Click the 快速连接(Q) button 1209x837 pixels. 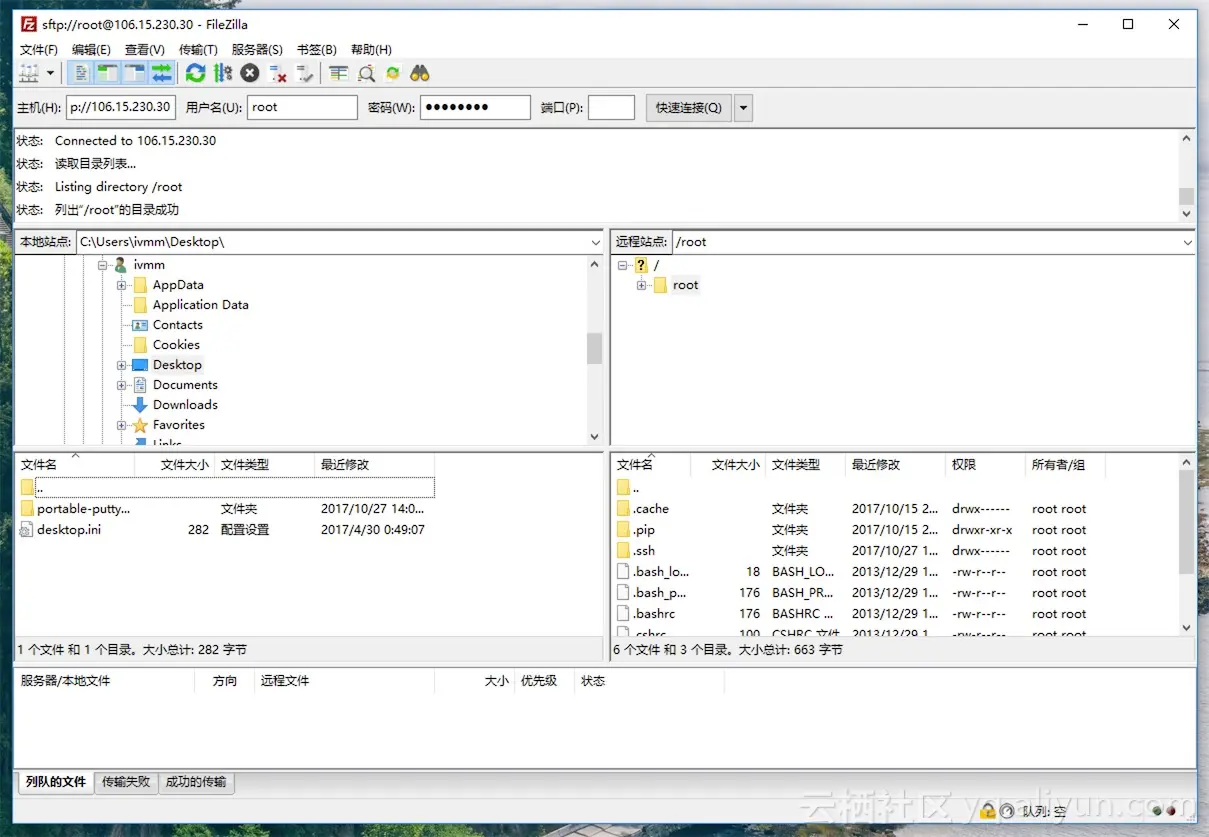(x=689, y=107)
